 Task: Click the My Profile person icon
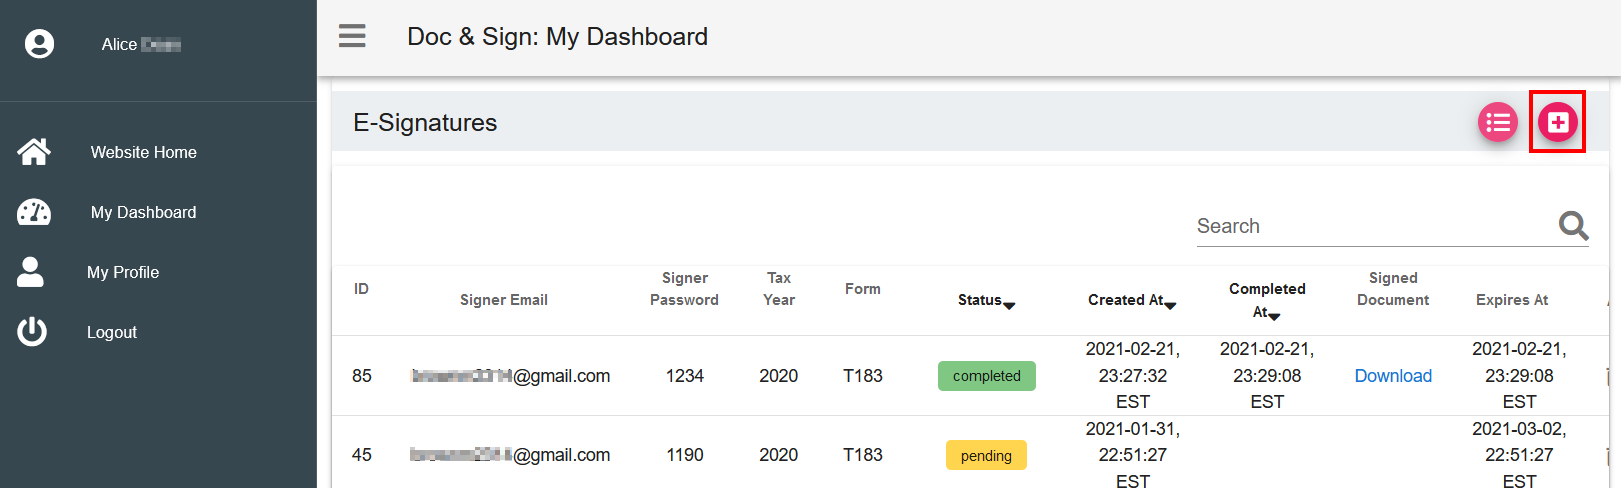pos(31,272)
